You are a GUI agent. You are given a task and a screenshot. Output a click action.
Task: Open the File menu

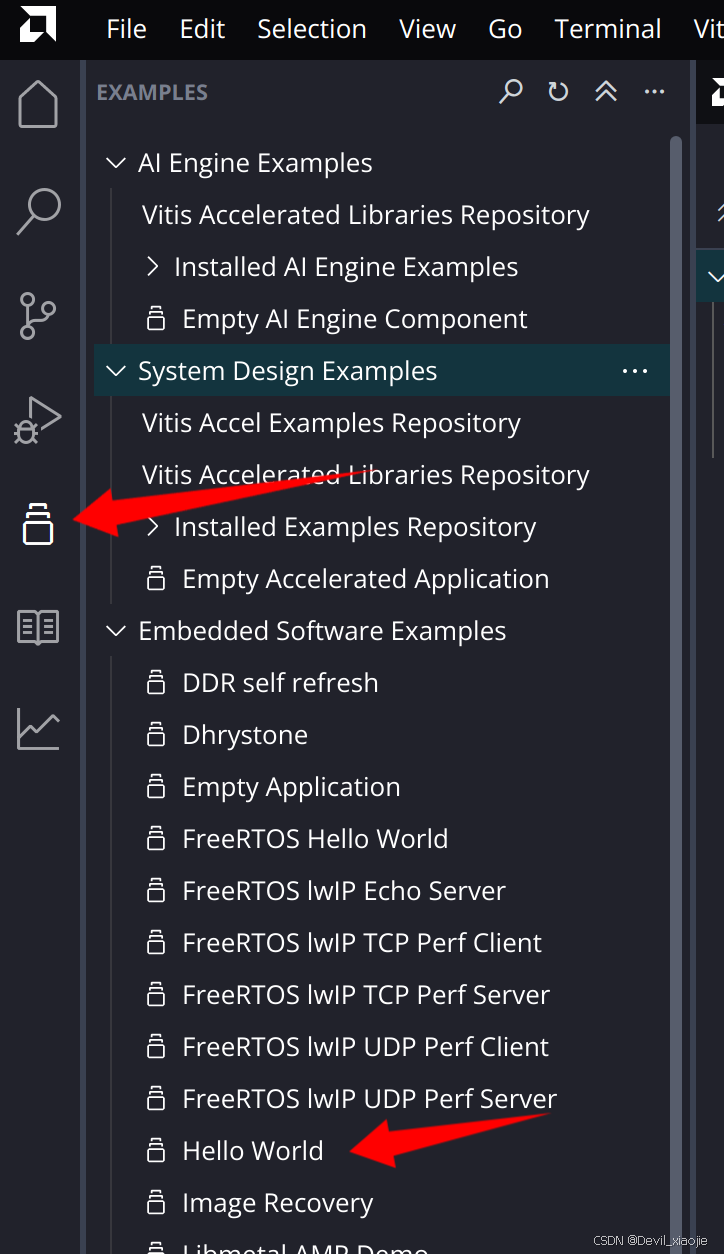tap(126, 29)
